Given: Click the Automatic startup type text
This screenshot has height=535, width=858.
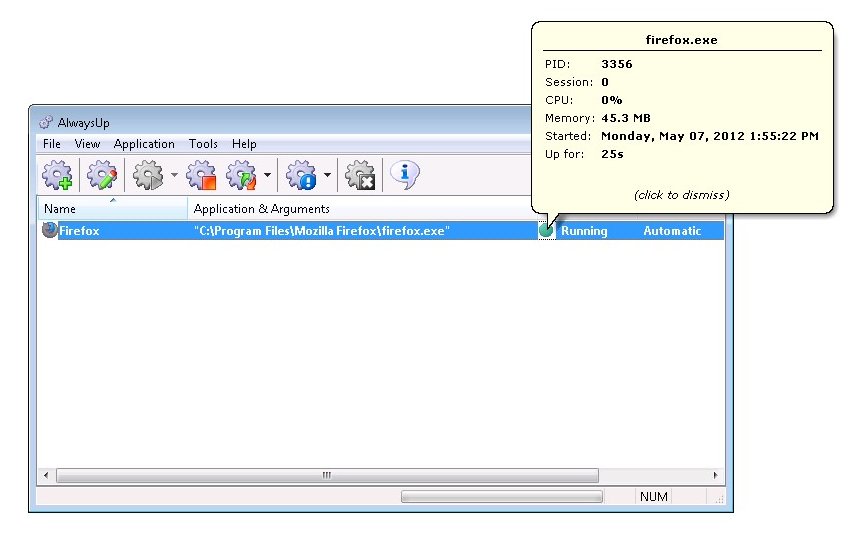Looking at the screenshot, I should (x=672, y=231).
